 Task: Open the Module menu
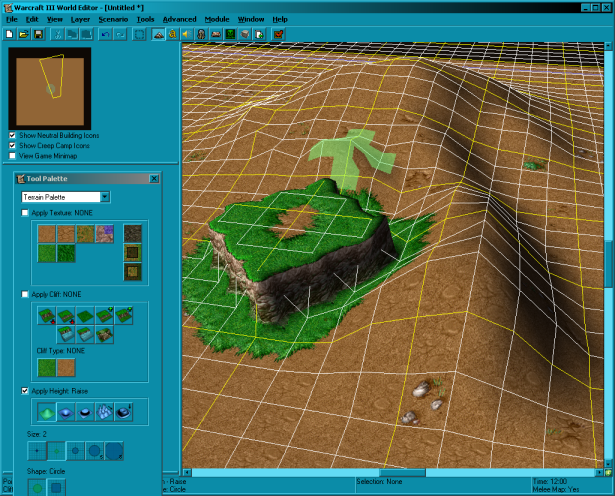(x=217, y=19)
